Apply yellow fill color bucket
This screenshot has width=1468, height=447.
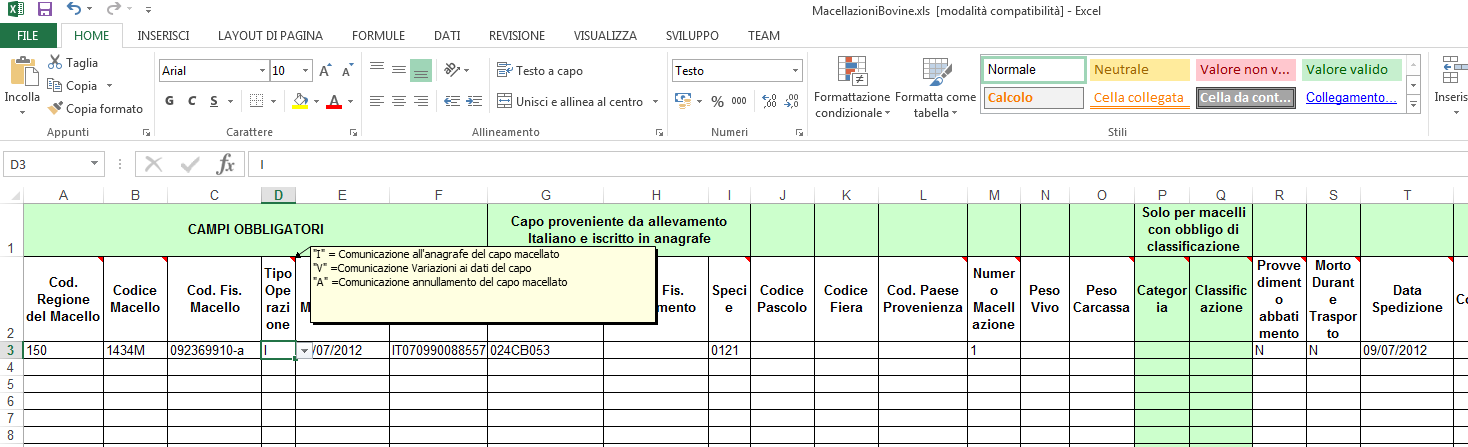coord(299,101)
